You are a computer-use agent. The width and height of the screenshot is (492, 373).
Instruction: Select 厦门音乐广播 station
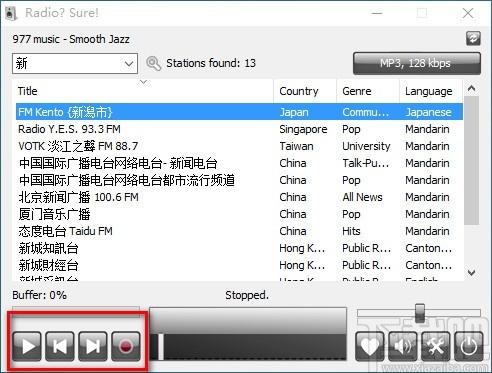click(x=239, y=214)
